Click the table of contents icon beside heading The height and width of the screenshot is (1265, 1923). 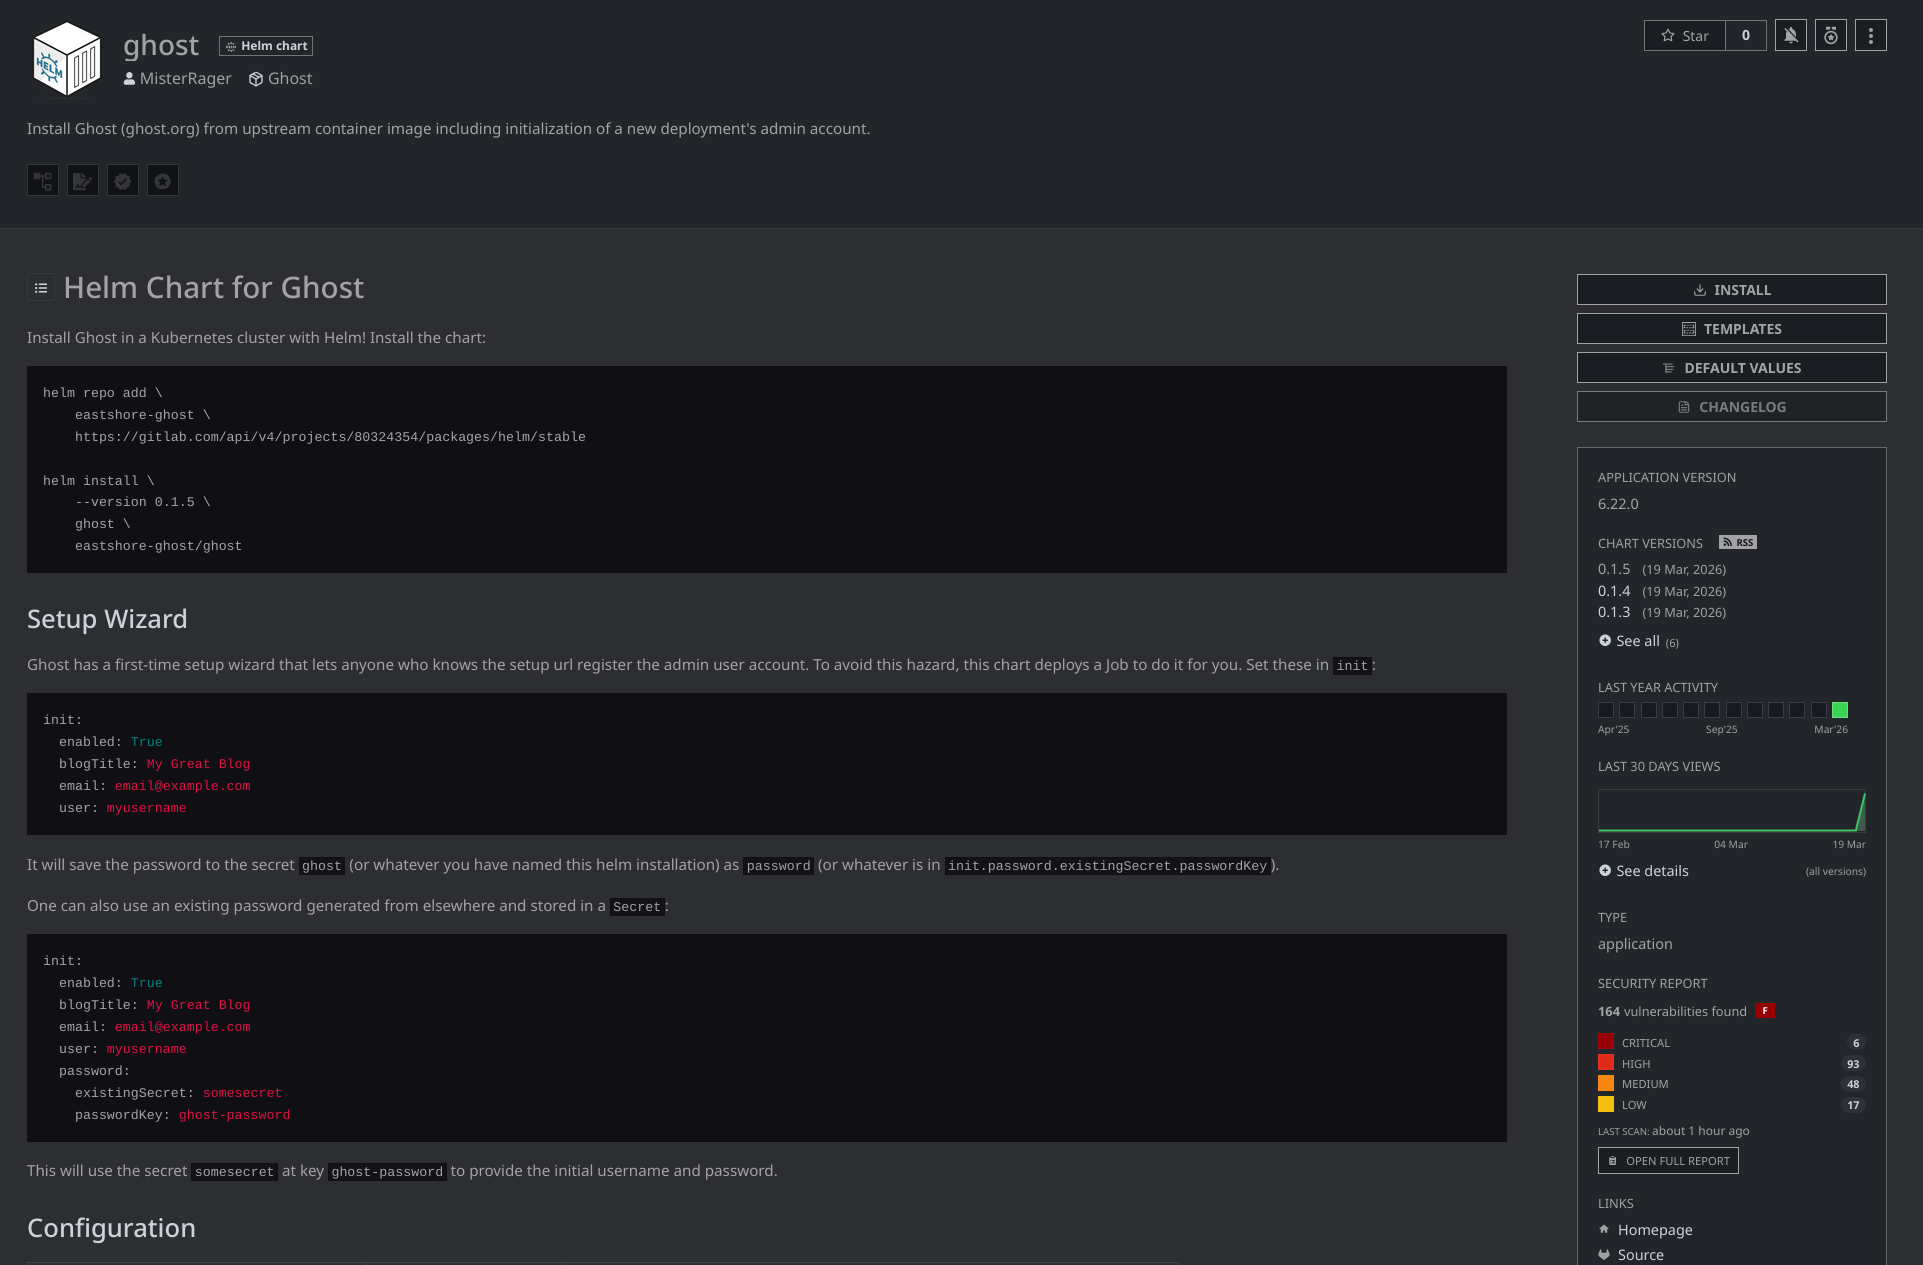point(41,288)
